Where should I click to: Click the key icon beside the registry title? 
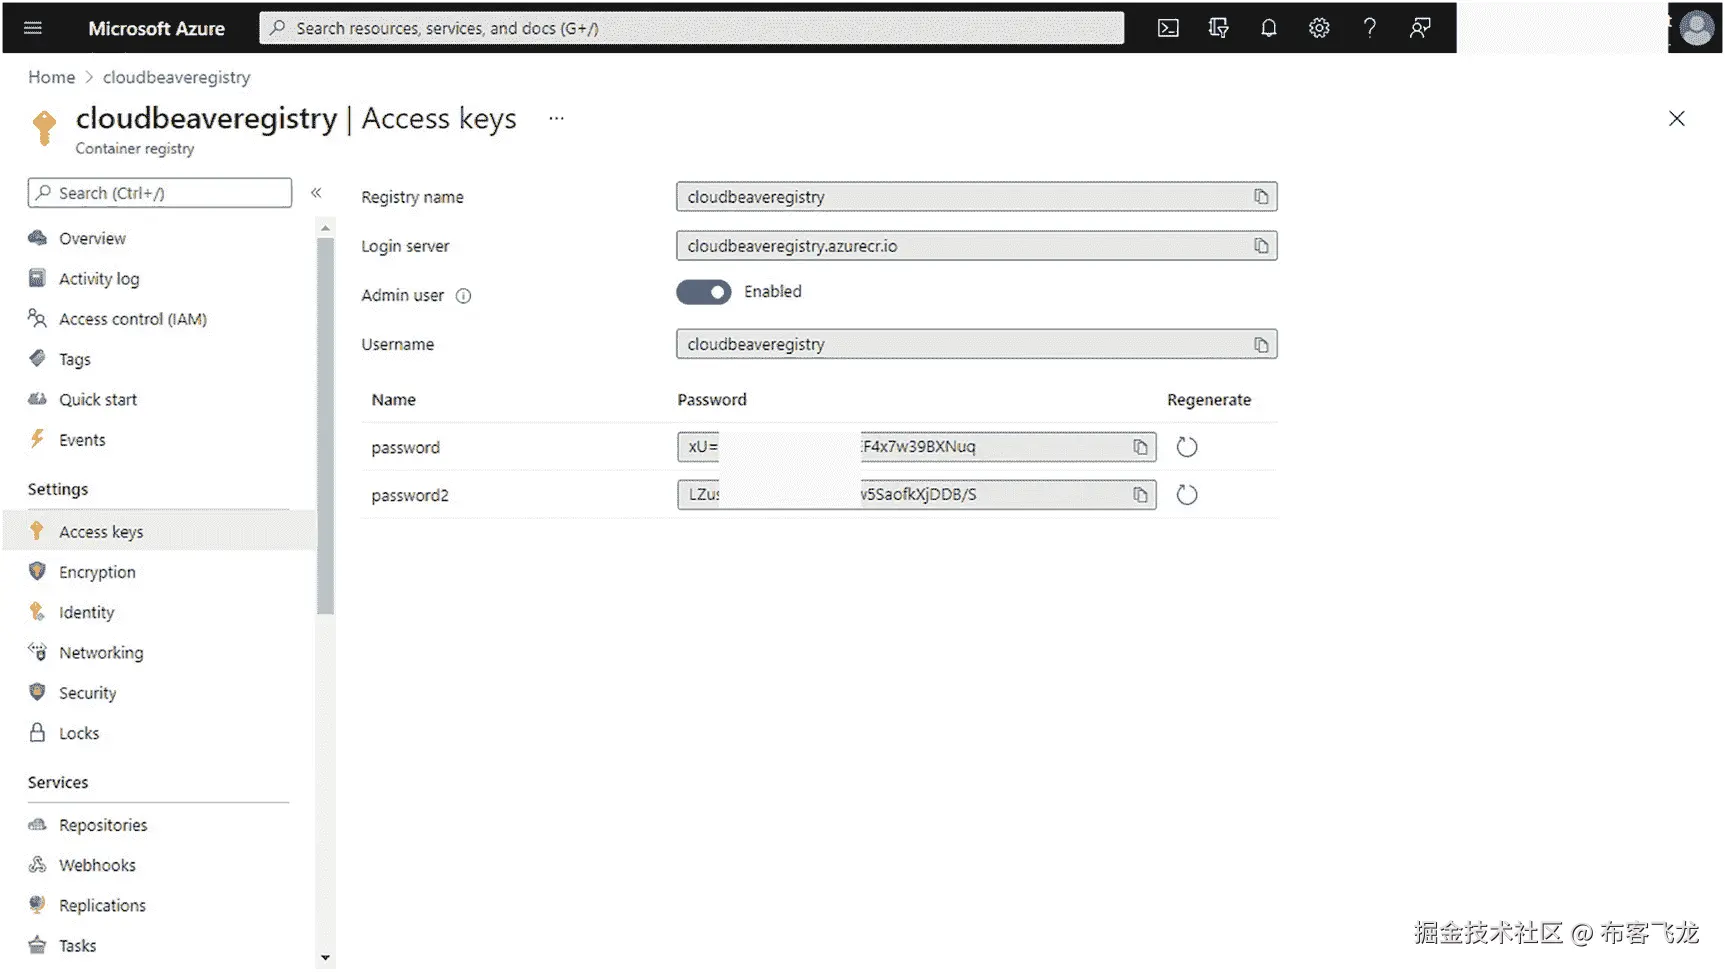pos(44,128)
